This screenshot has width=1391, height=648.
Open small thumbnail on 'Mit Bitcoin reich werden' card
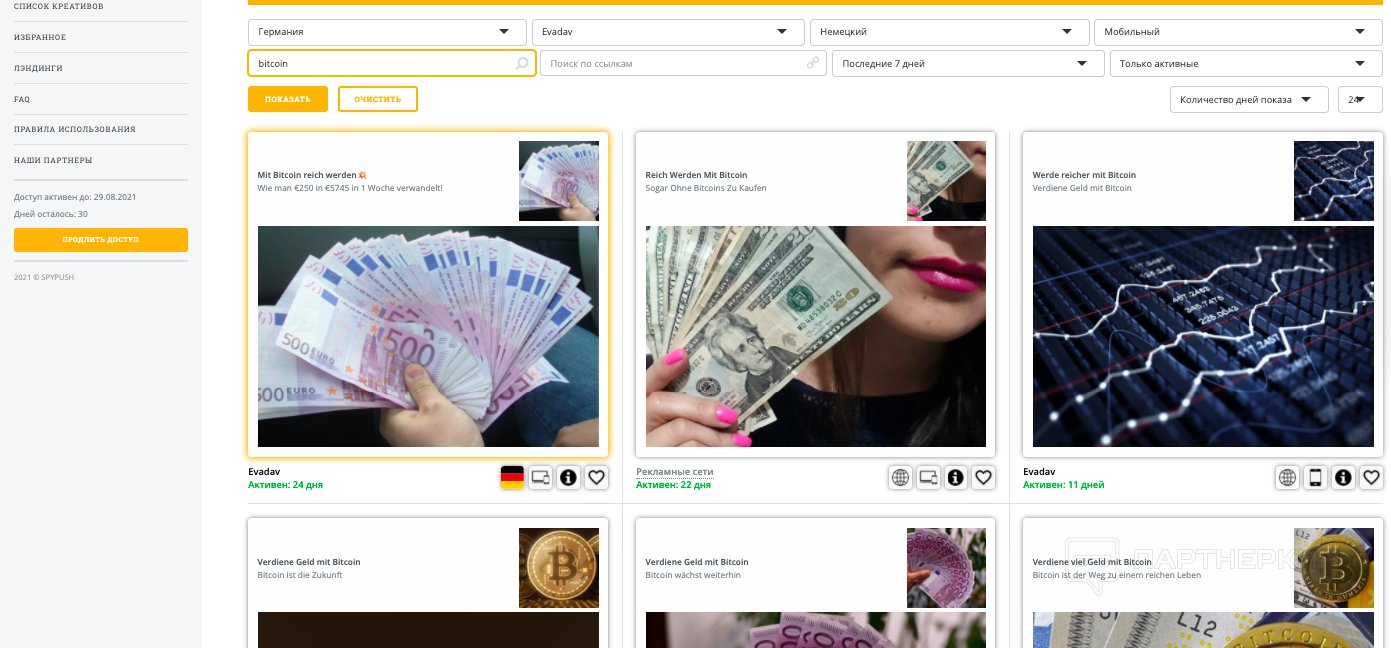559,181
